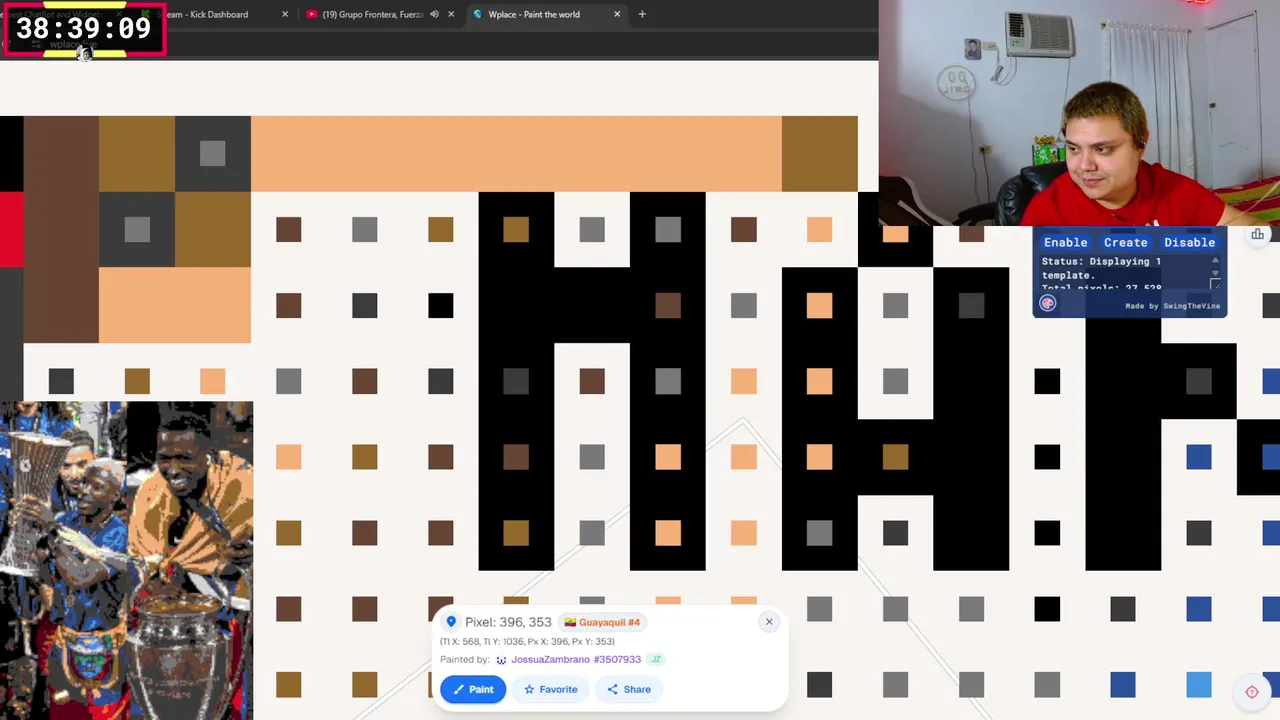Open the Guayaquil #4 region tag
This screenshot has height=720, width=1280.
[x=602, y=622]
